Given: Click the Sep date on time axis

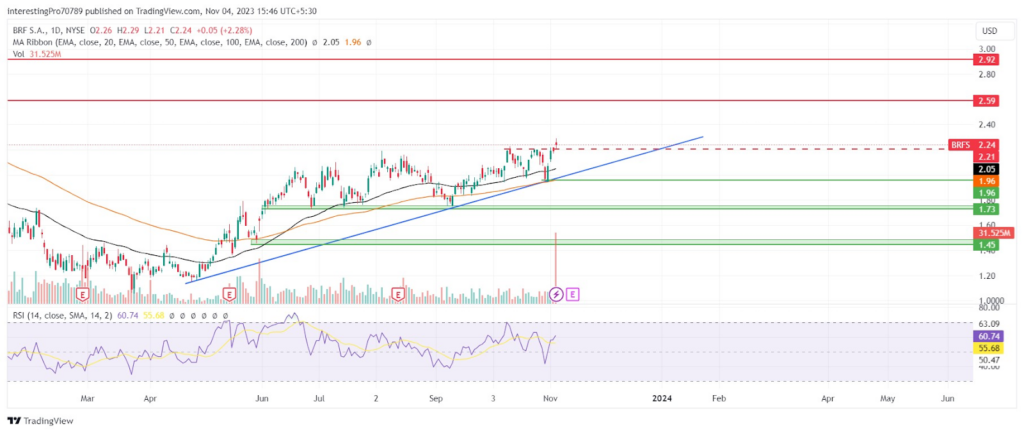Looking at the screenshot, I should click(438, 397).
